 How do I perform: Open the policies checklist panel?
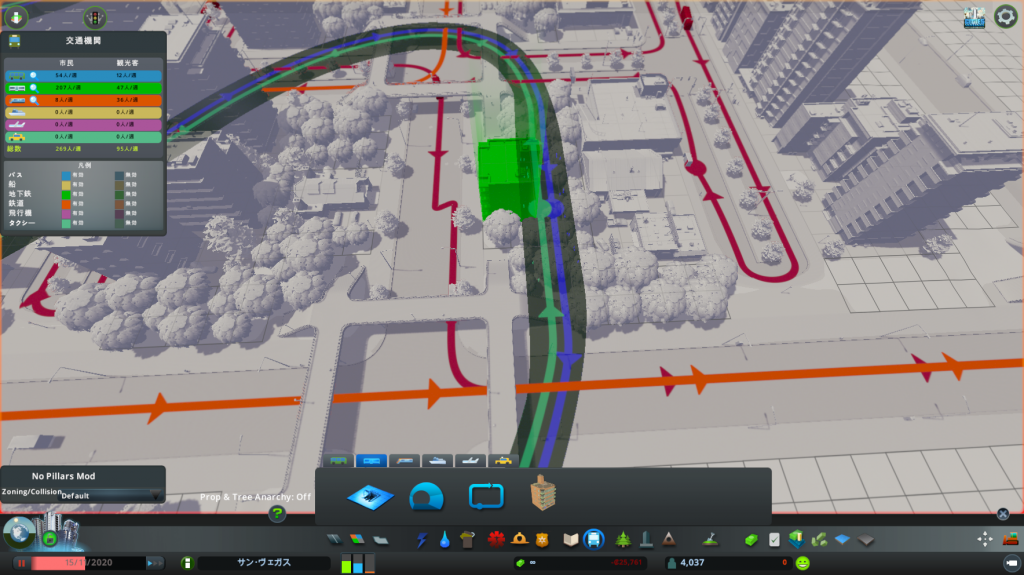774,540
